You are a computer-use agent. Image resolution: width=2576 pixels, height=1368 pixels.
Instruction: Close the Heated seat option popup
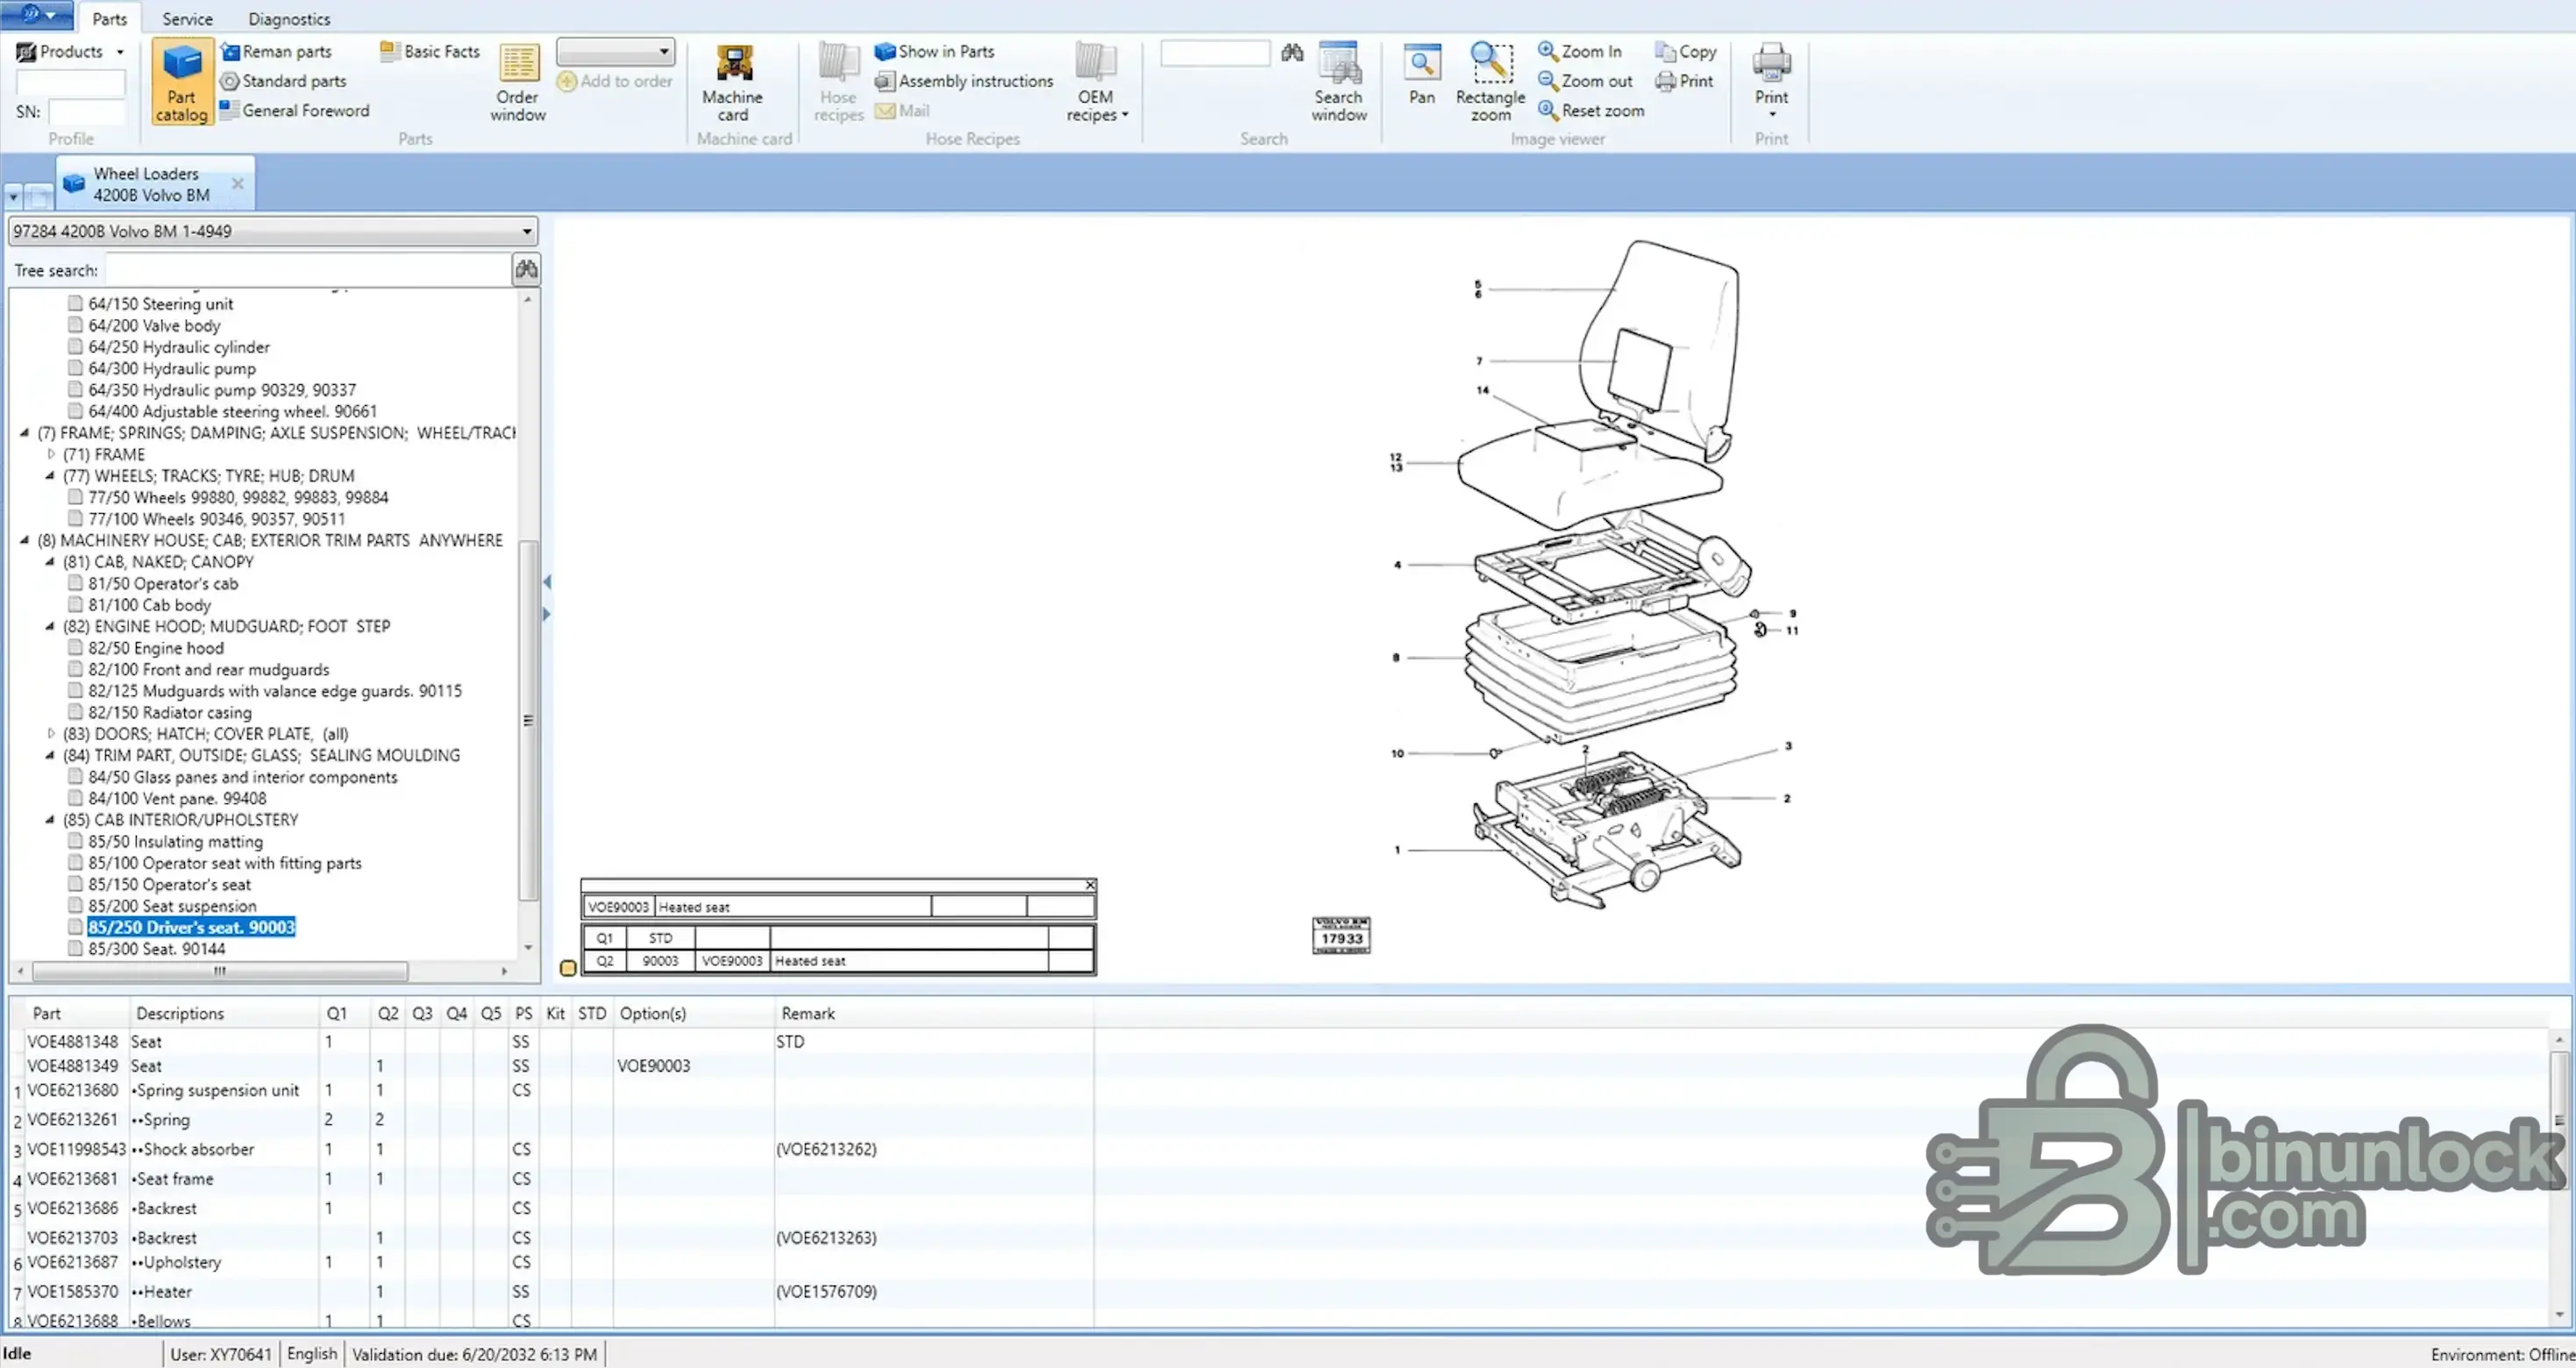click(1090, 885)
